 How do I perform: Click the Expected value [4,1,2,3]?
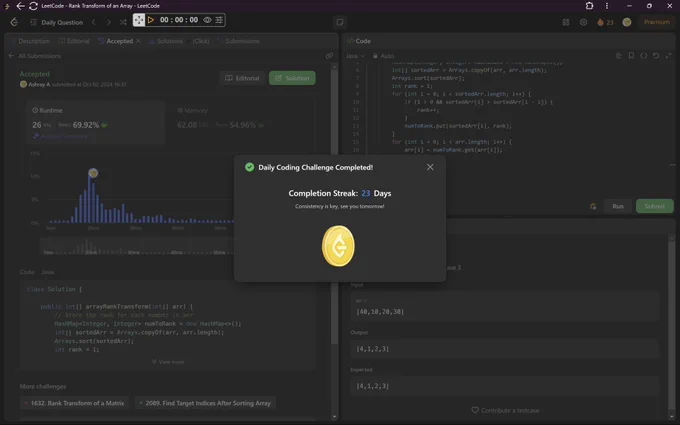pyautogui.click(x=372, y=386)
